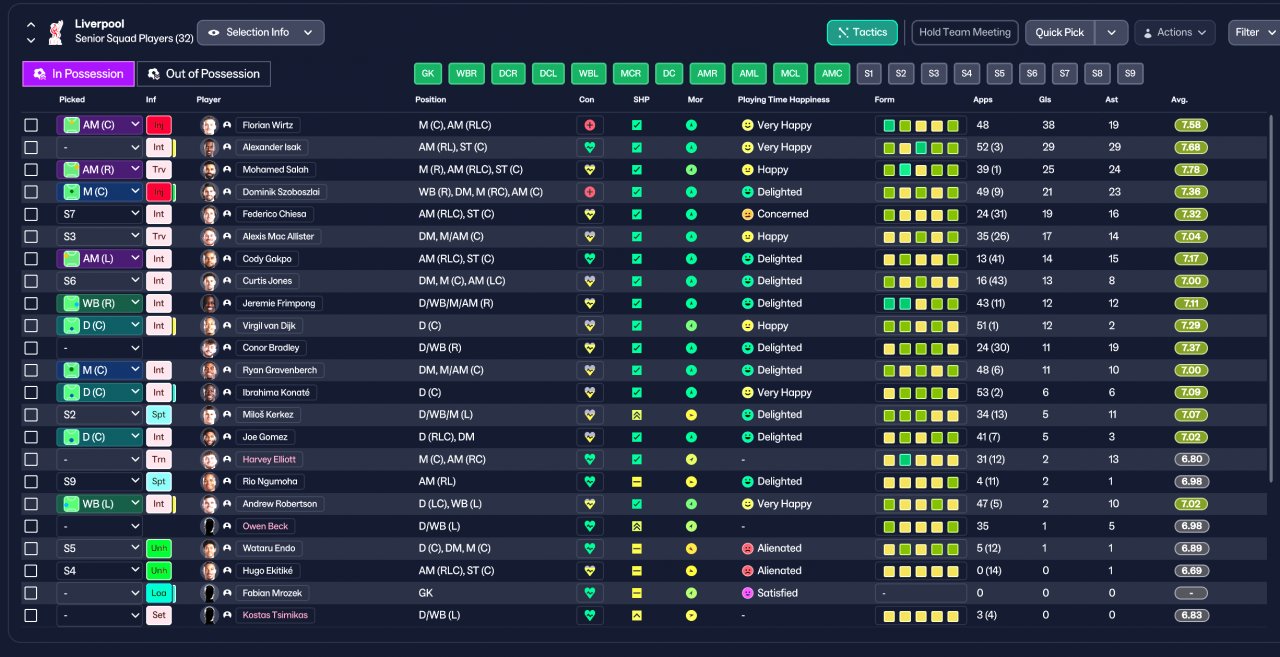Sort by the Gls column header
Screen dimensions: 1280x657
point(1047,100)
